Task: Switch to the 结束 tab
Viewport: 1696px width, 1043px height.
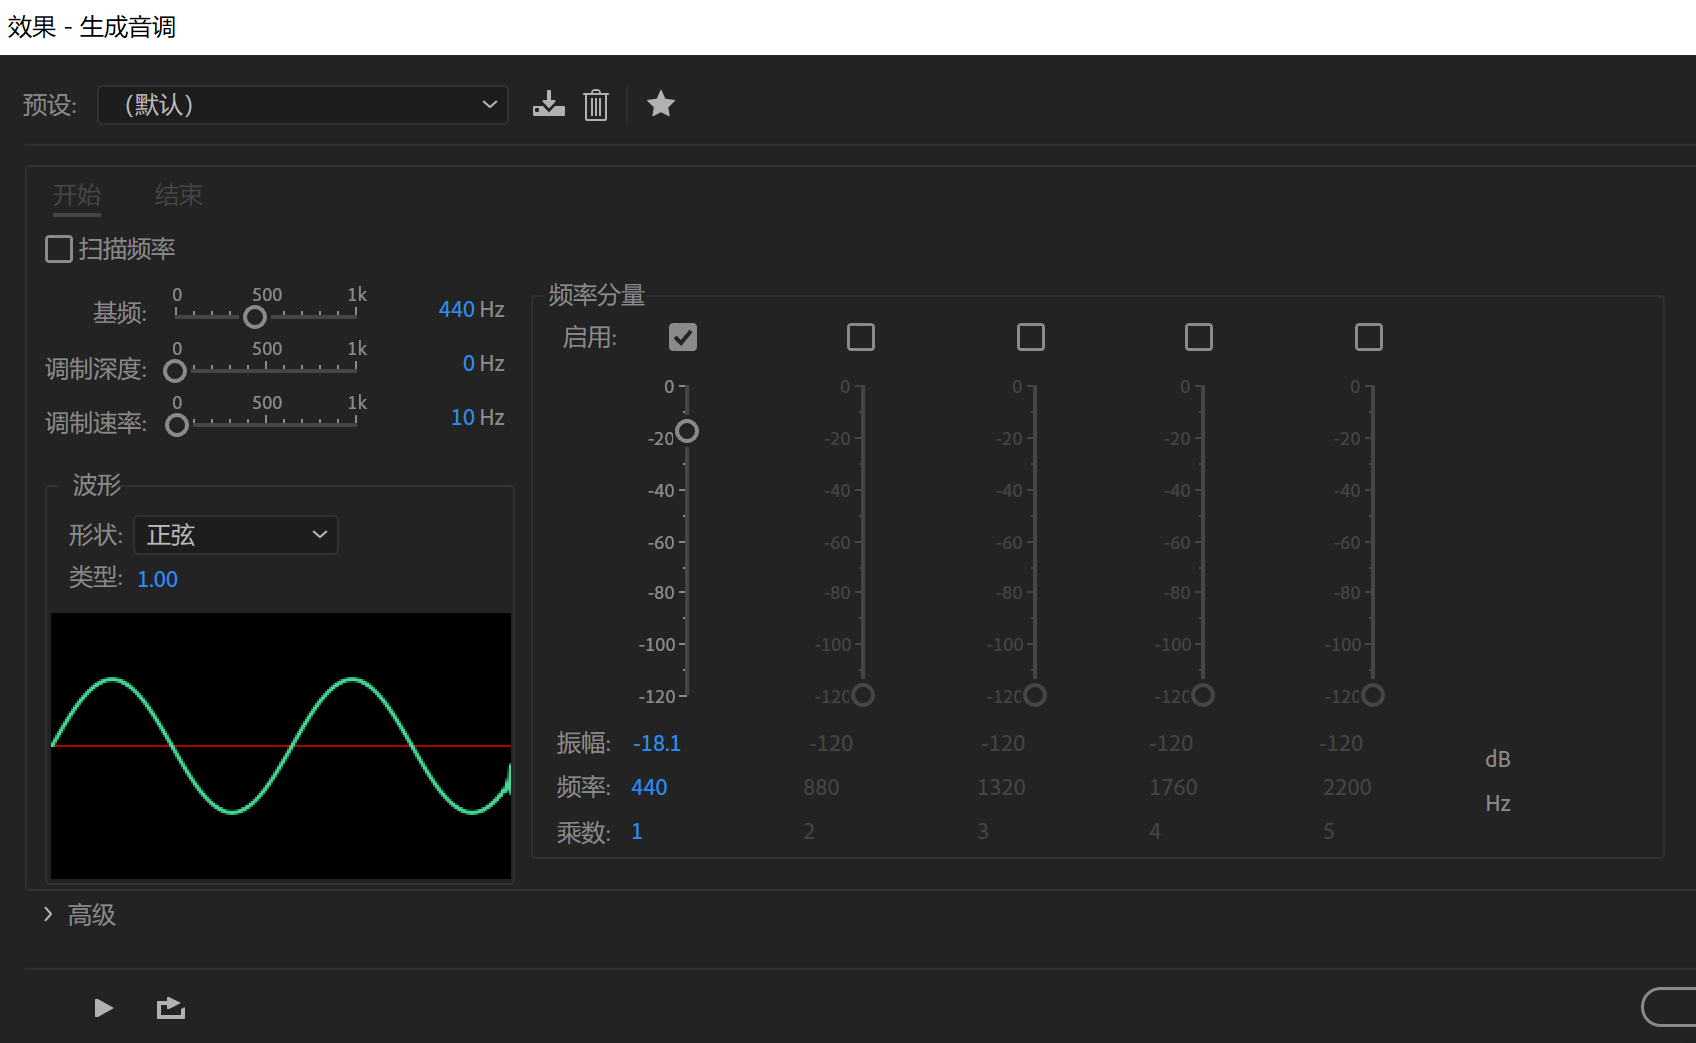Action: [179, 194]
